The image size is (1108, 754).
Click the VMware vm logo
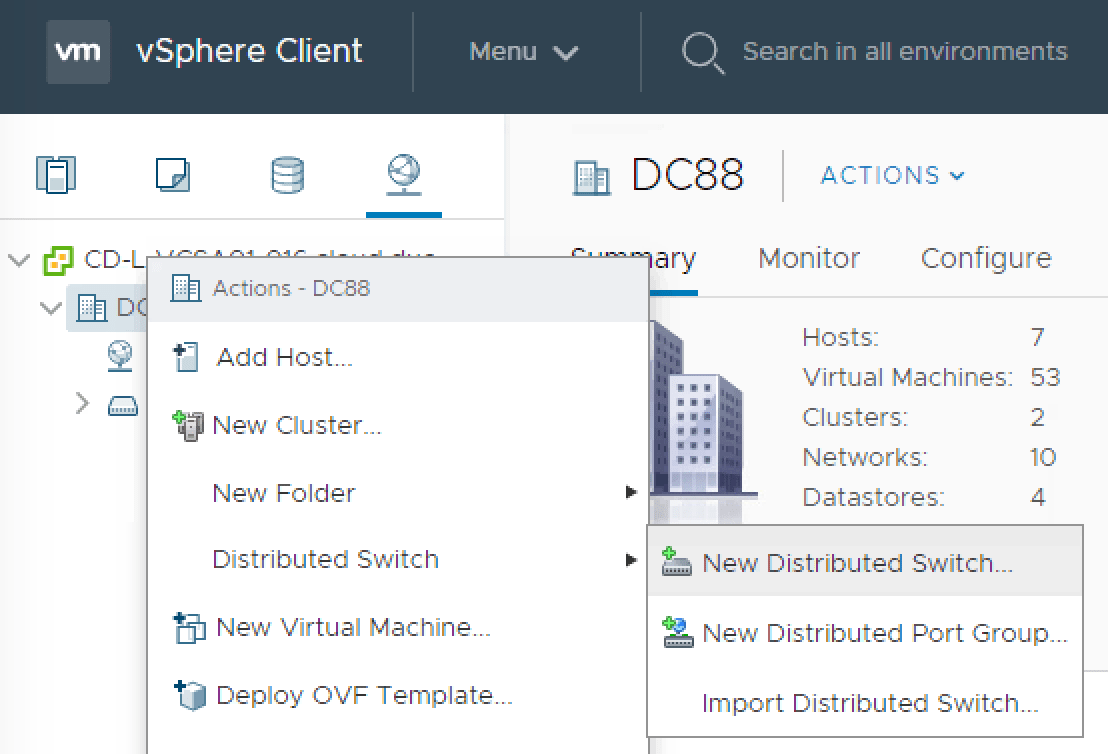[x=78, y=51]
